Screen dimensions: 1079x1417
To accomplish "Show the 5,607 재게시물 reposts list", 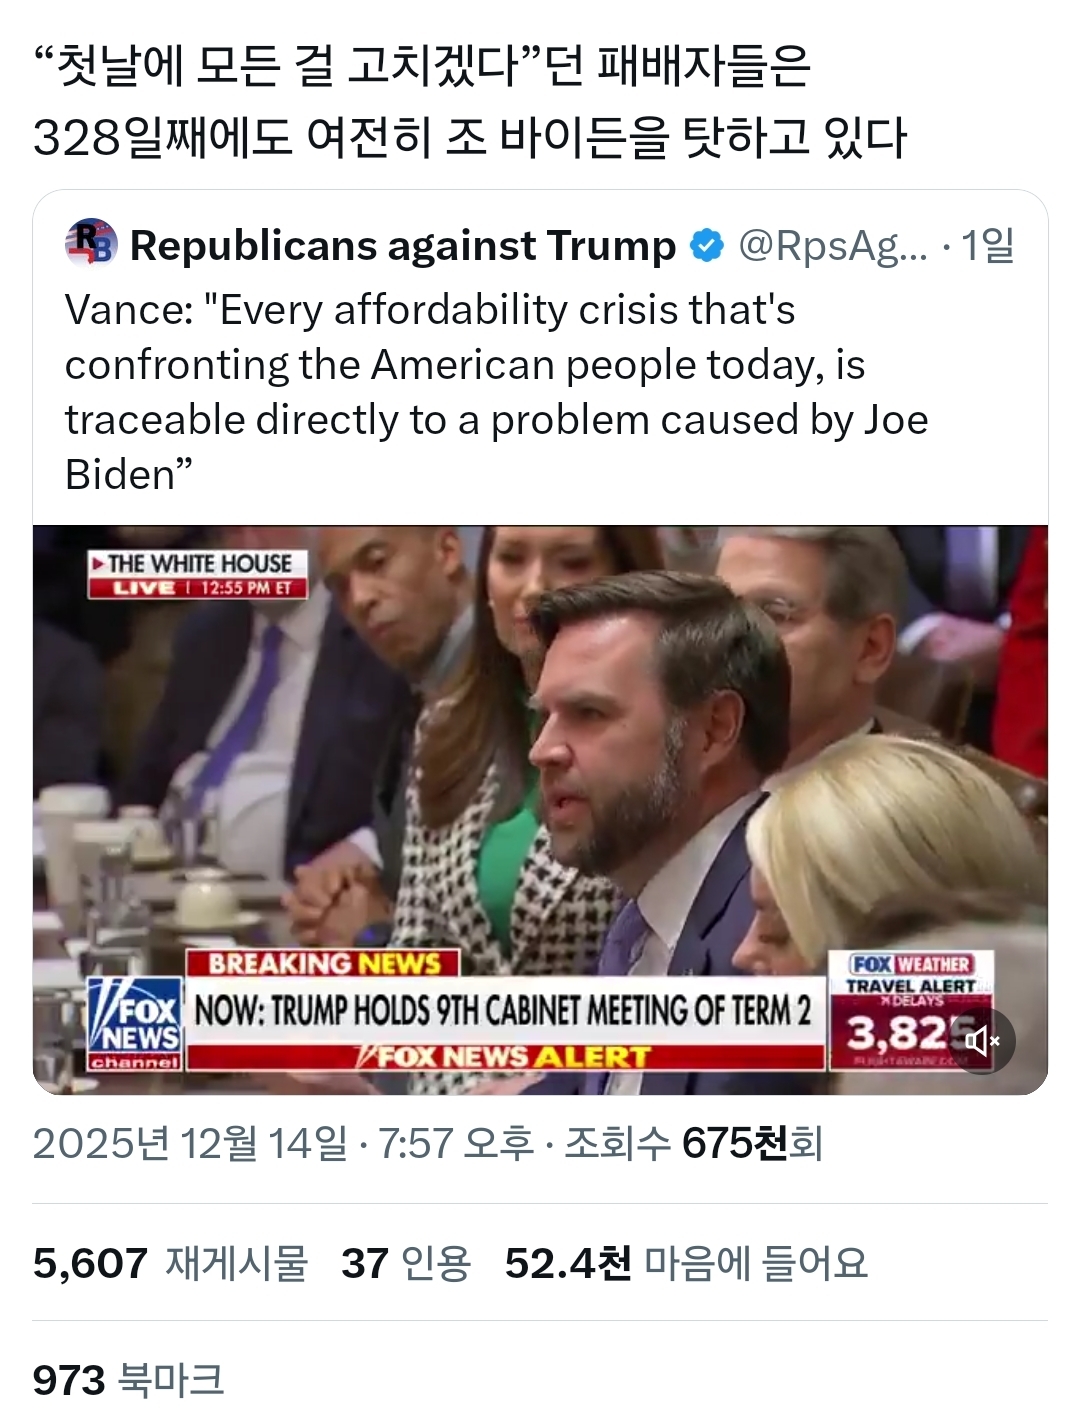I will point(170,1263).
